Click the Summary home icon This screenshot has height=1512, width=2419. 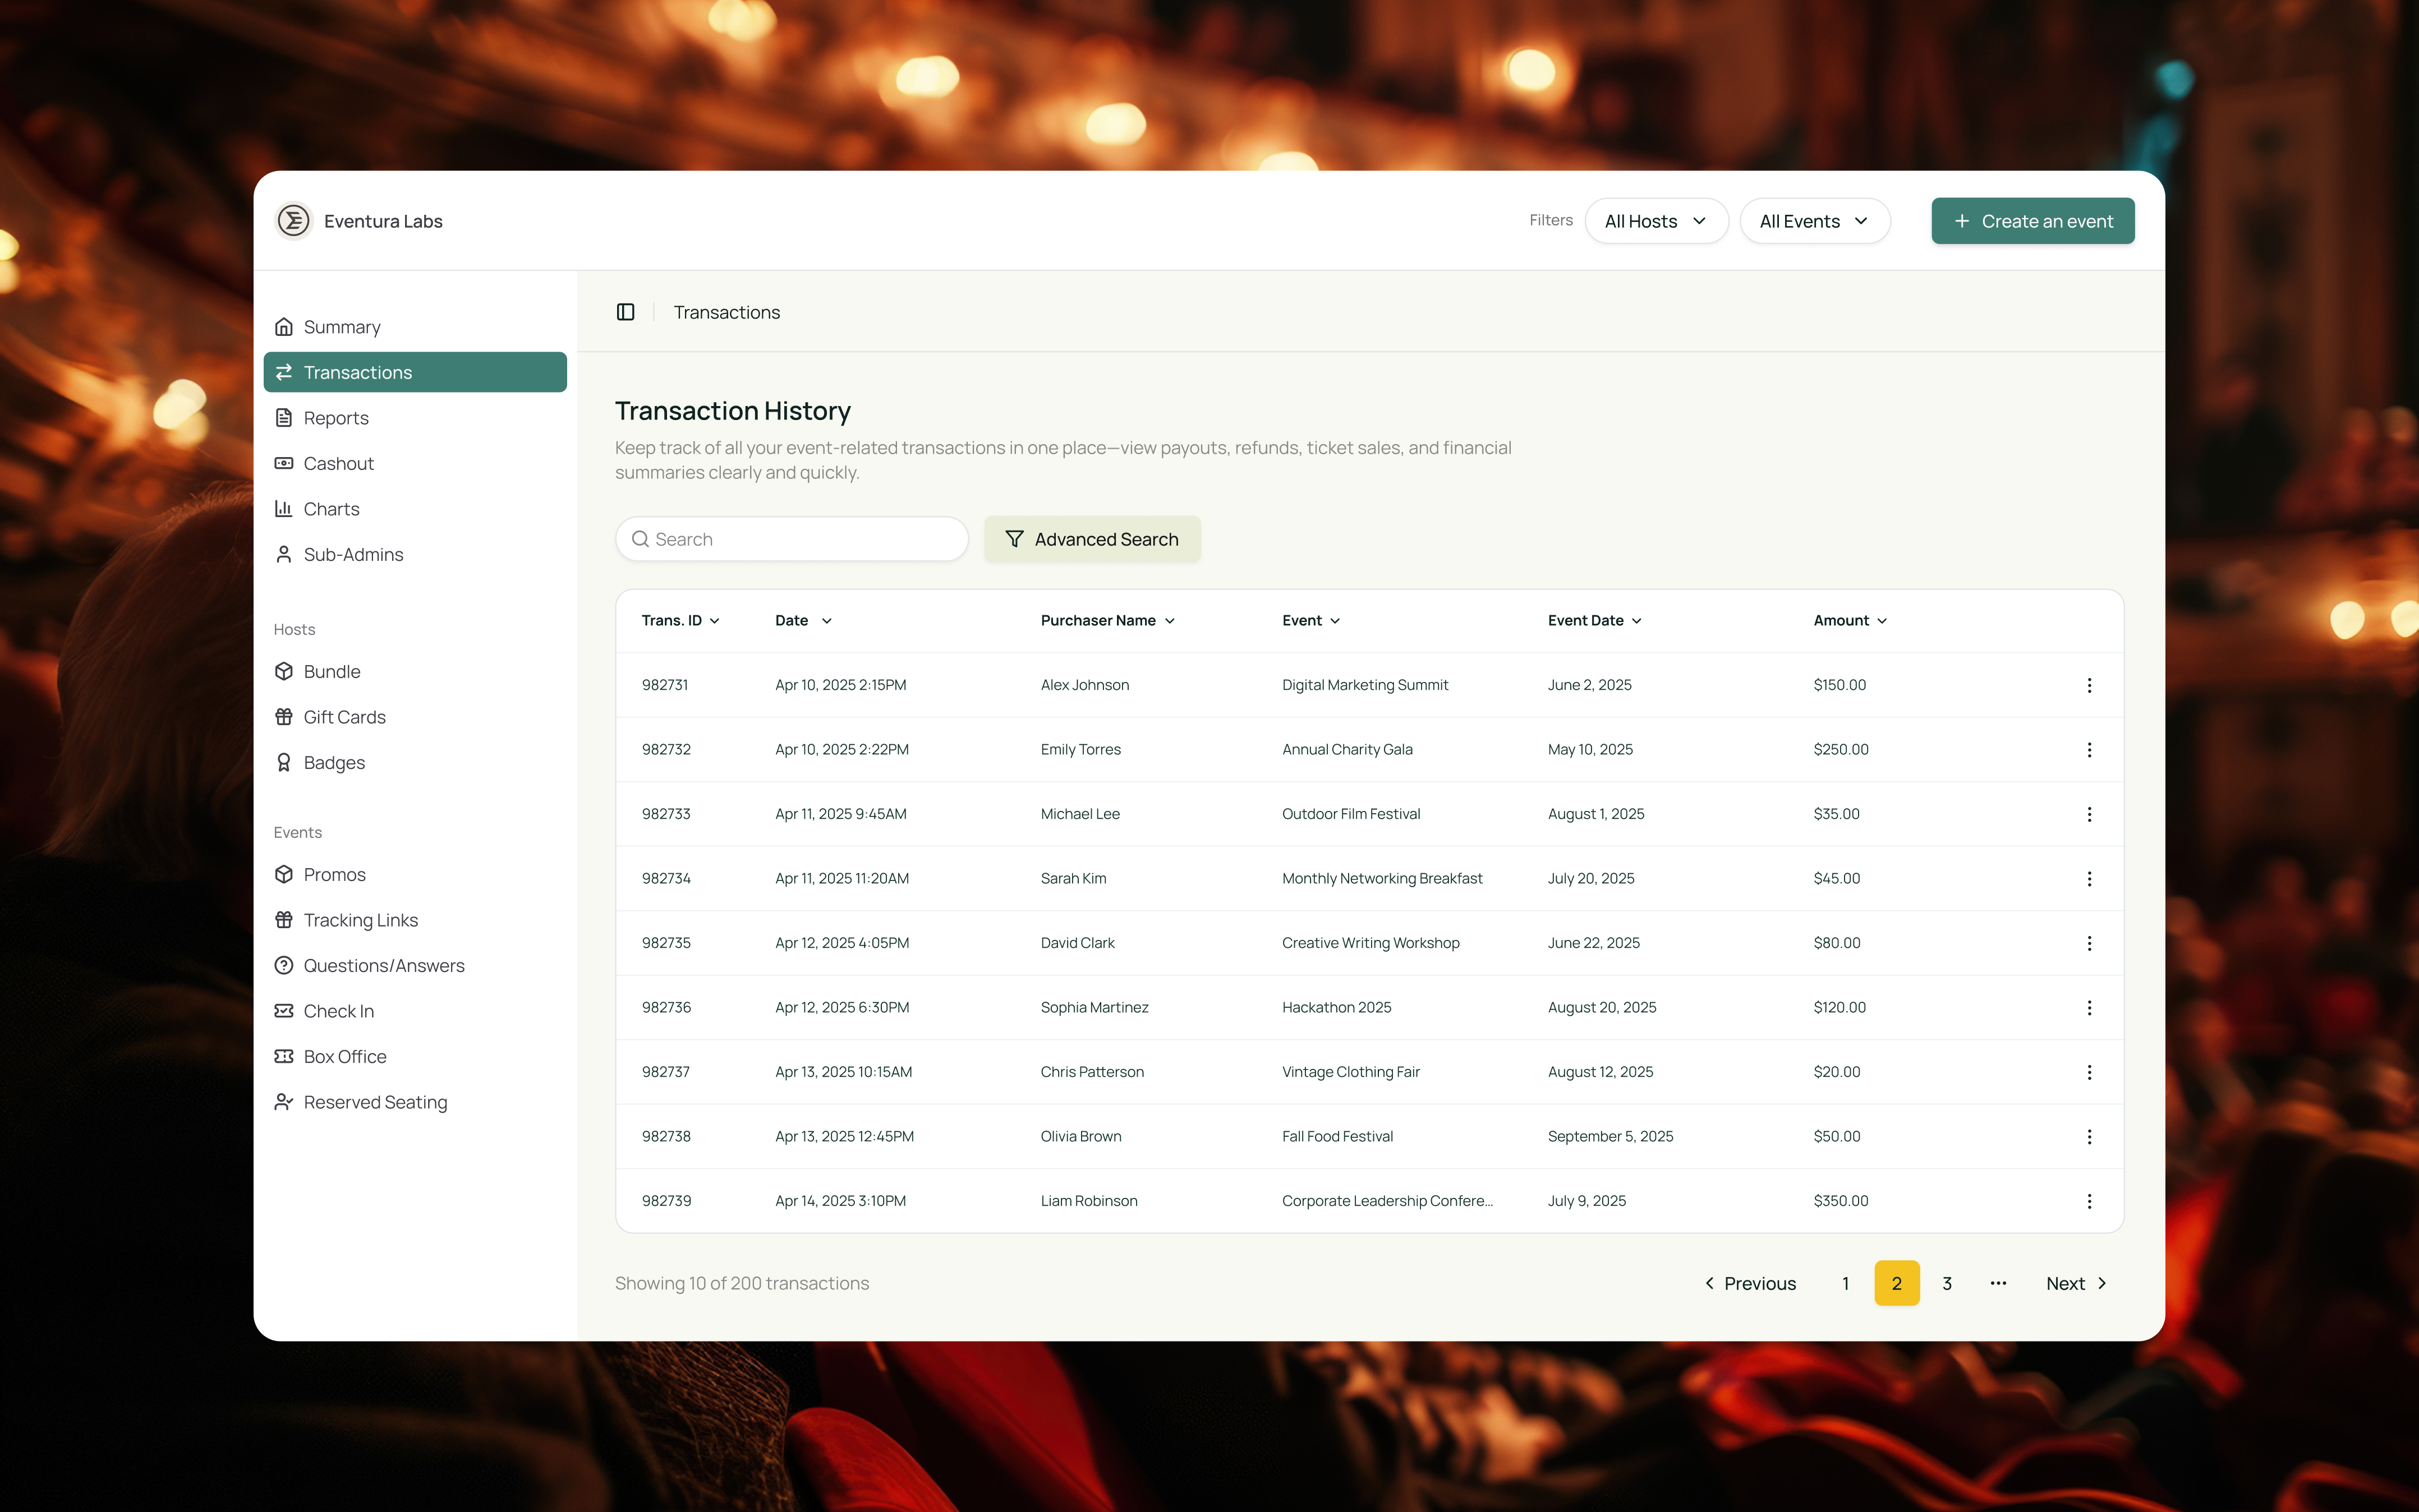[284, 327]
